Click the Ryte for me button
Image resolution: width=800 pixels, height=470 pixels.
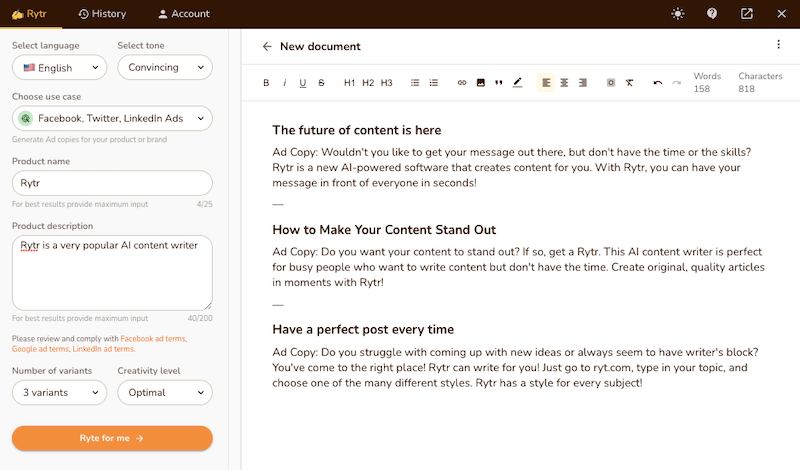click(x=112, y=438)
